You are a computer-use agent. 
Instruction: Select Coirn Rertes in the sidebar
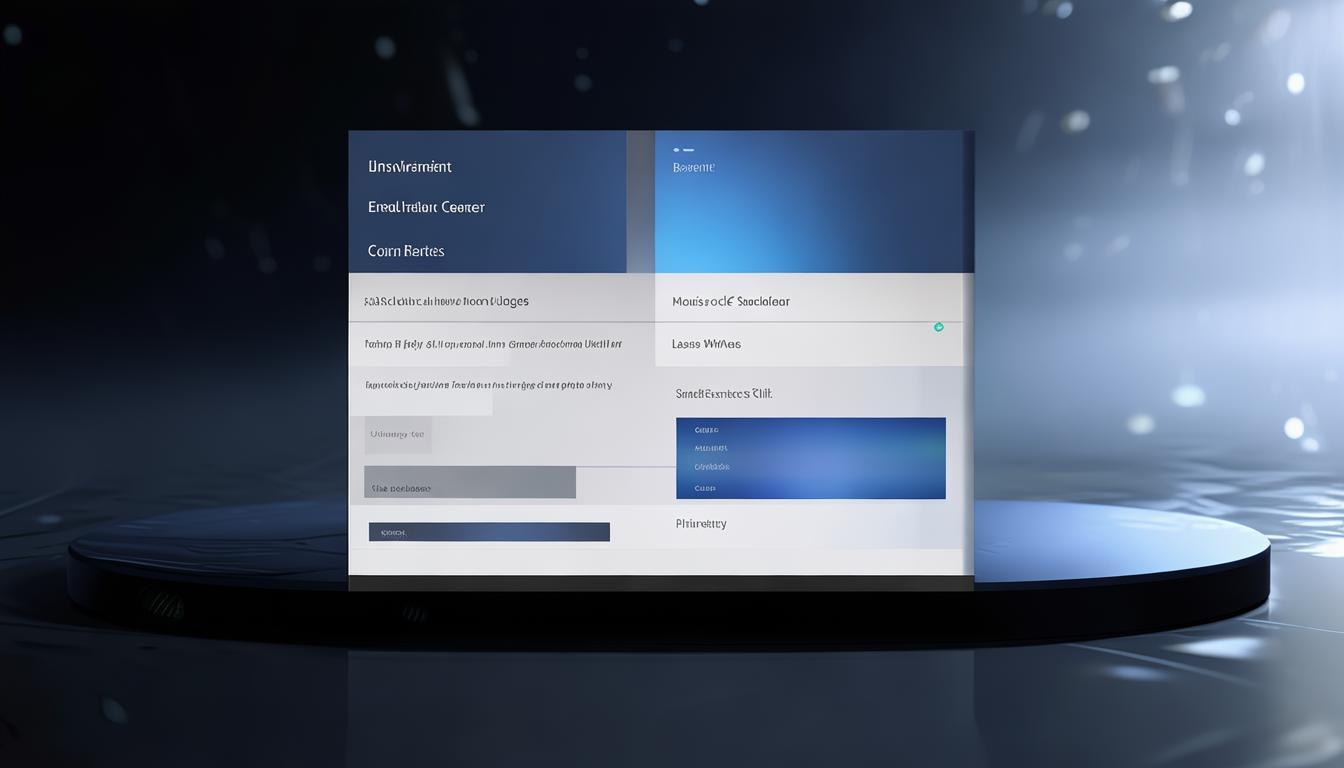click(x=406, y=251)
